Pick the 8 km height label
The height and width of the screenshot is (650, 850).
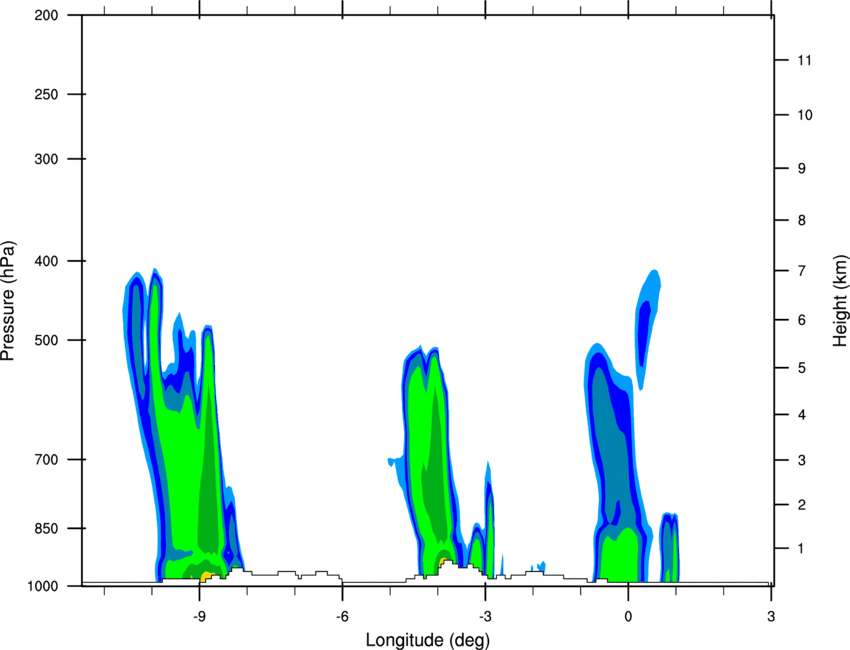[x=801, y=220]
